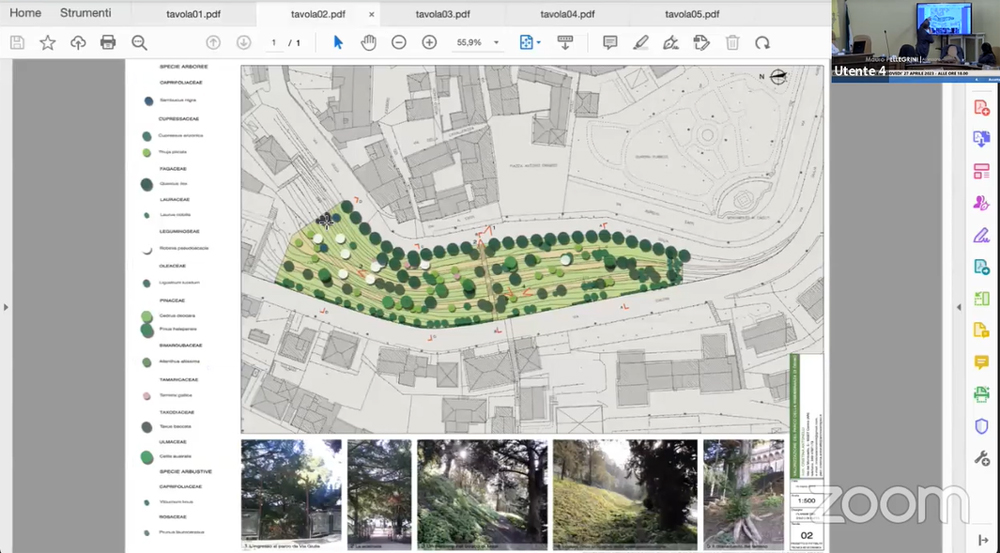The image size is (1000, 553).
Task: Open the Protect shield tool in sidebar
Action: tap(981, 426)
